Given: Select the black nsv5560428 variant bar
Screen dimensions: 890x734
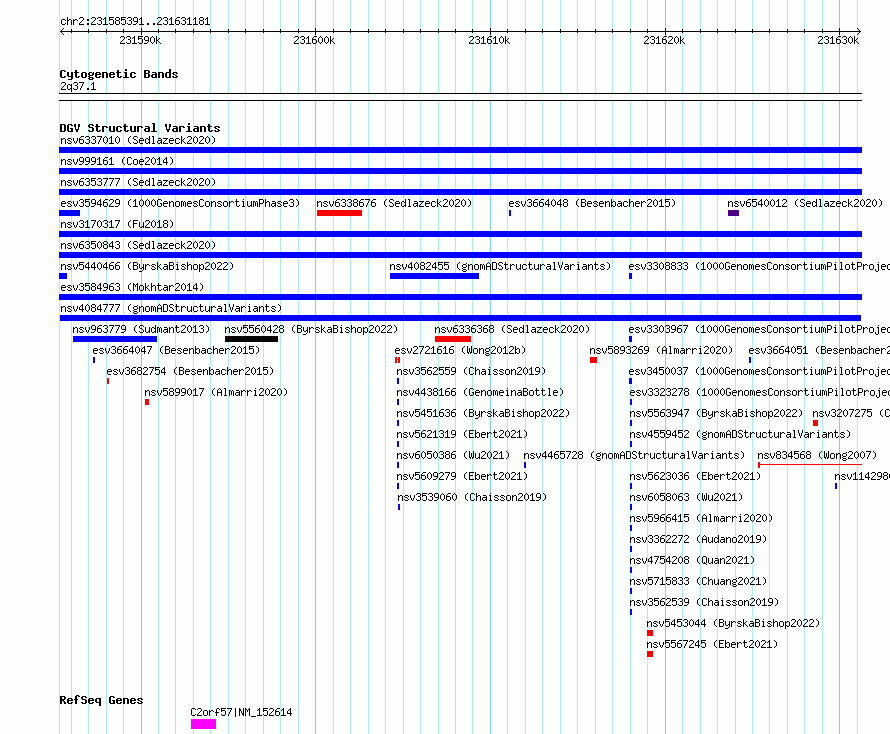Looking at the screenshot, I should click(251, 339).
